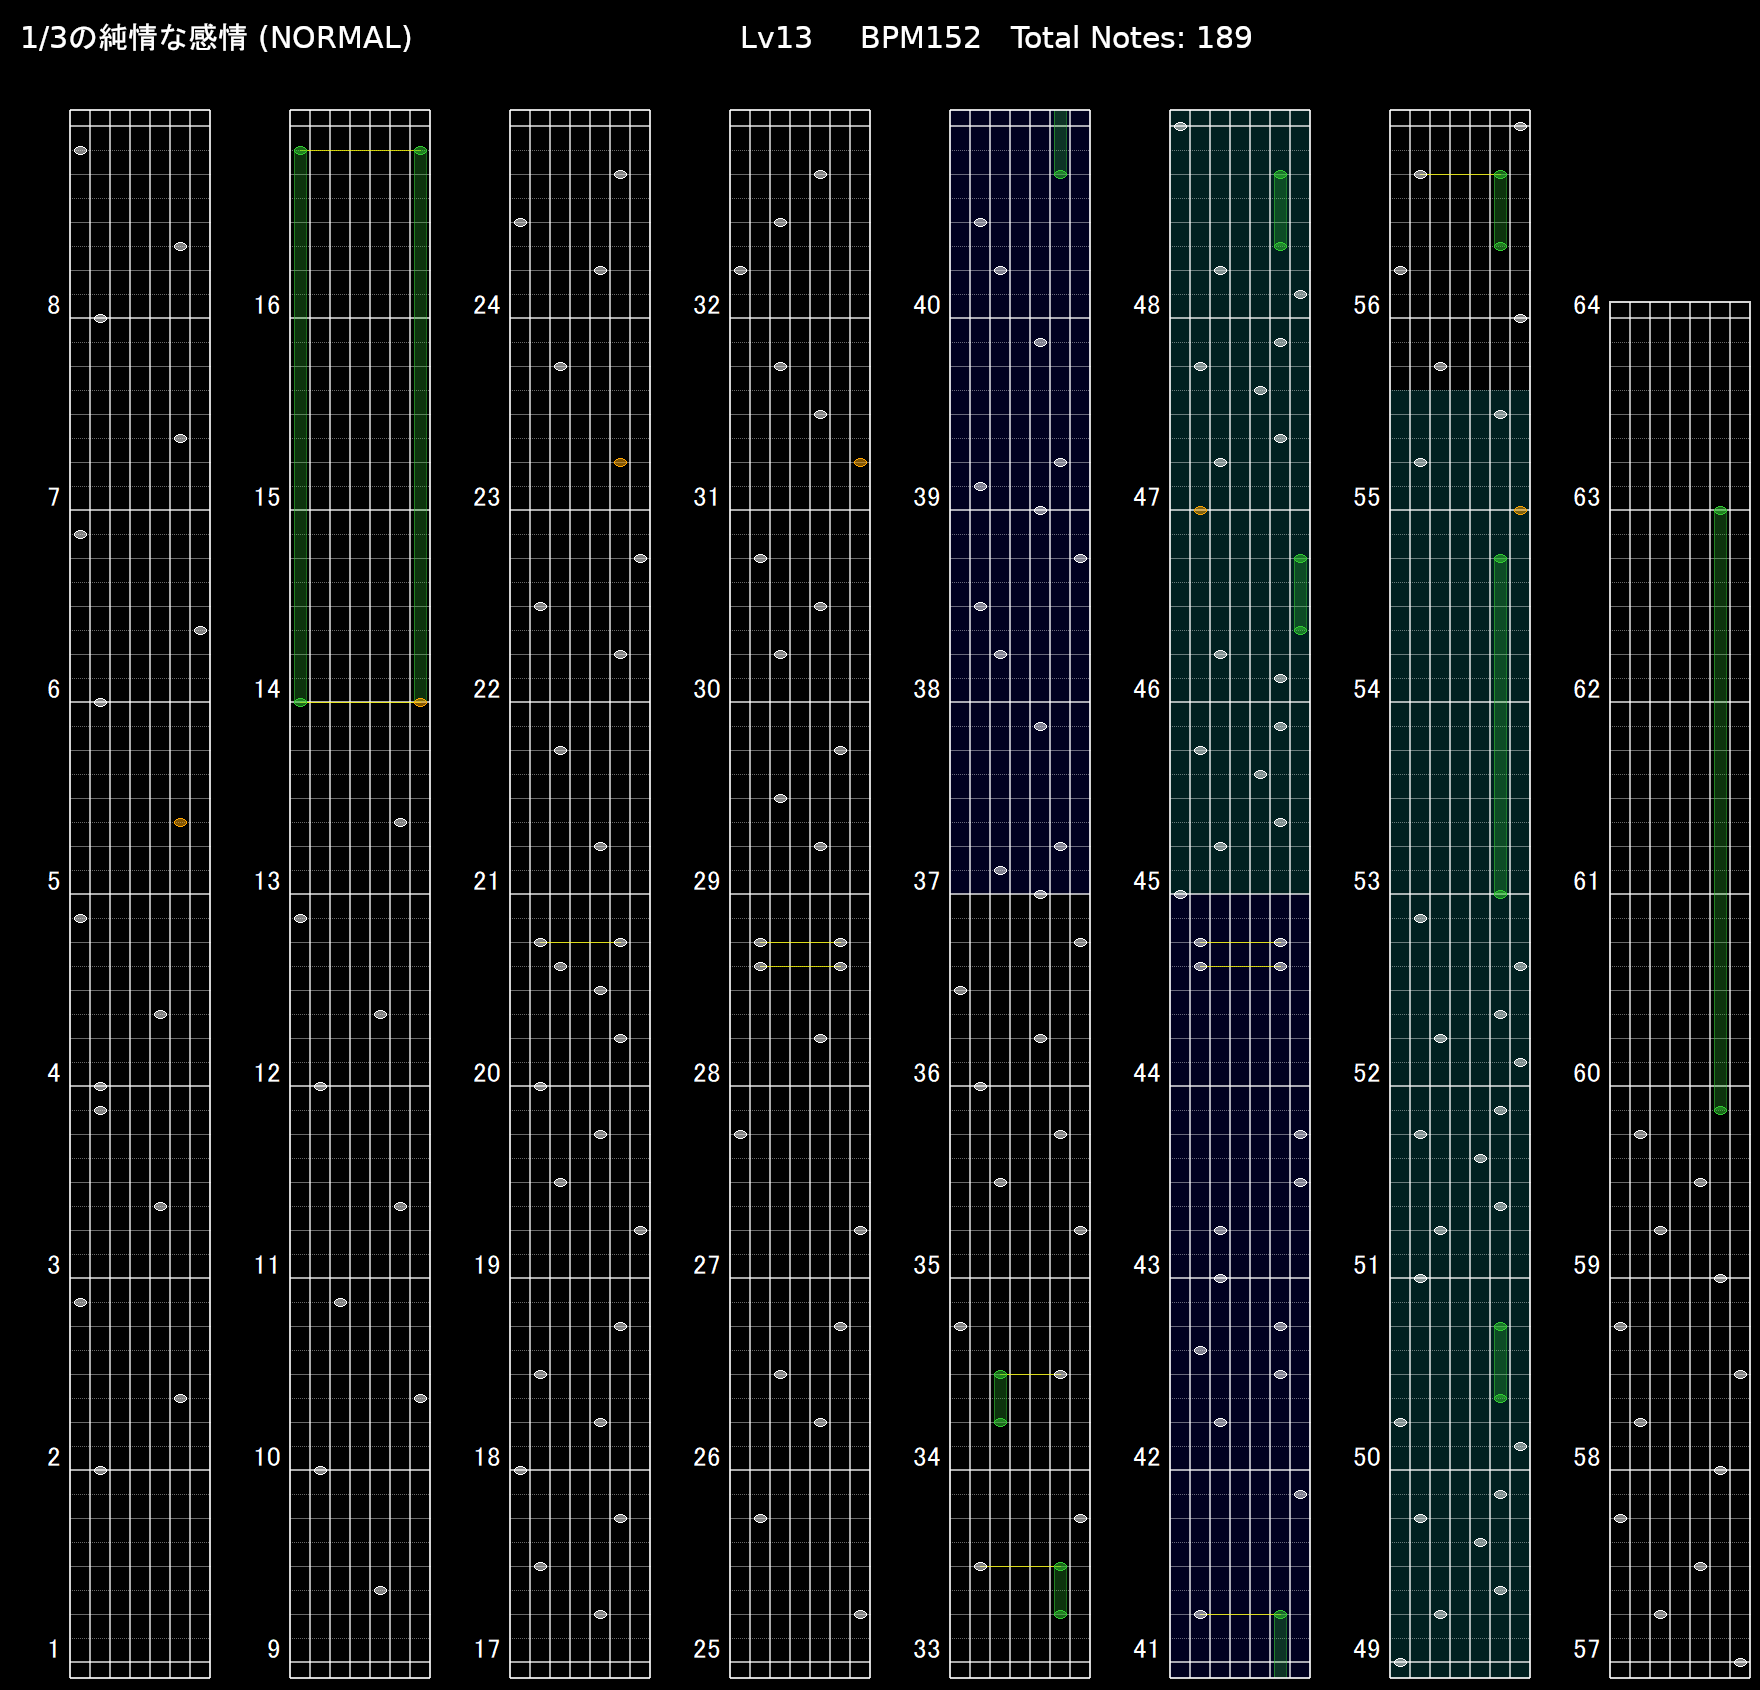Click measure number 14 label
The image size is (1760, 1690).
tap(267, 689)
